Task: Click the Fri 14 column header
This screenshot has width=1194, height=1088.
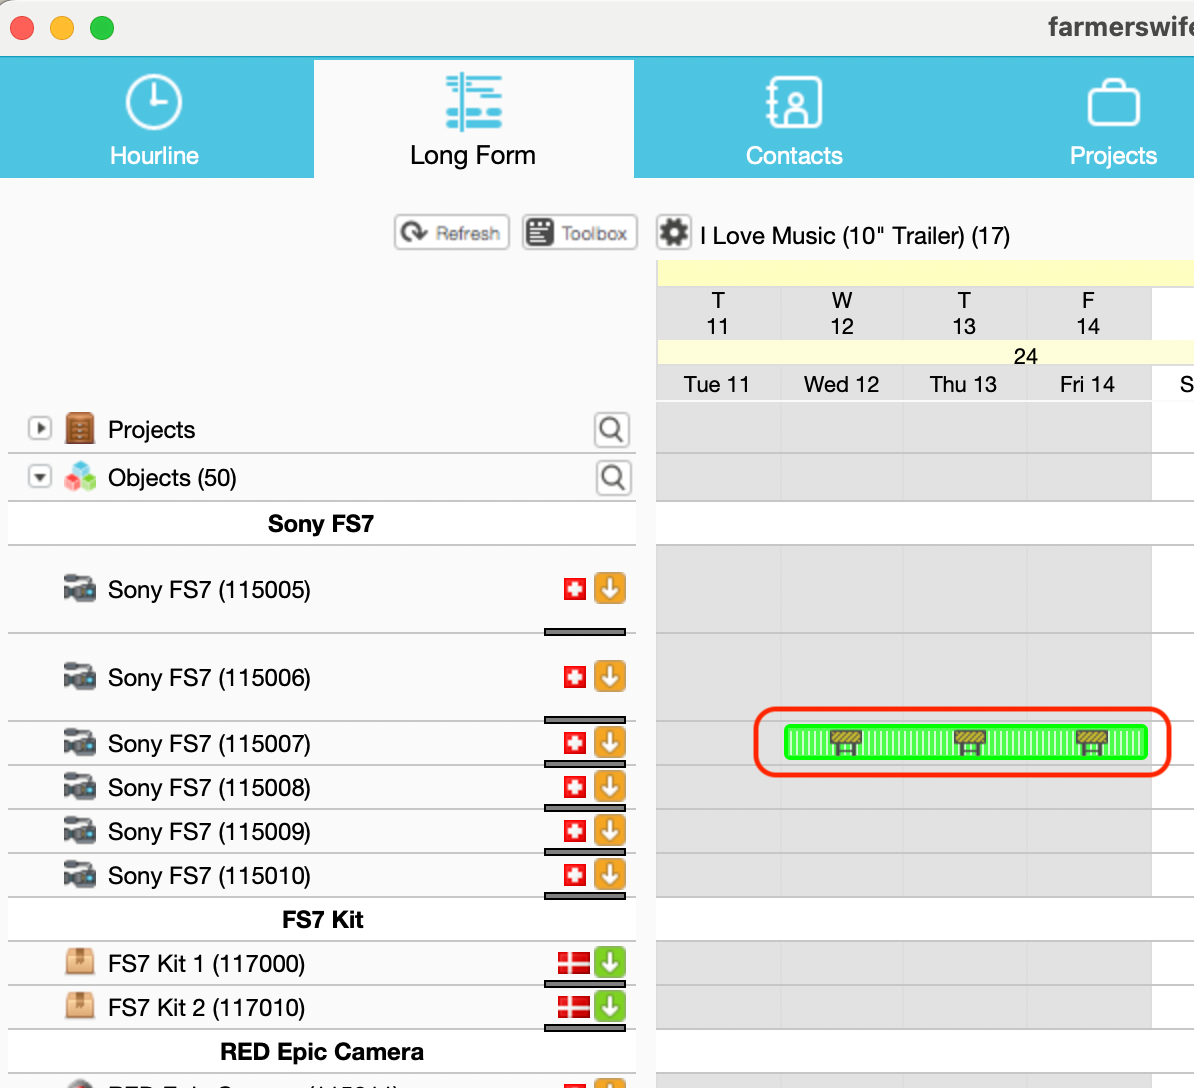Action: pos(1087,384)
